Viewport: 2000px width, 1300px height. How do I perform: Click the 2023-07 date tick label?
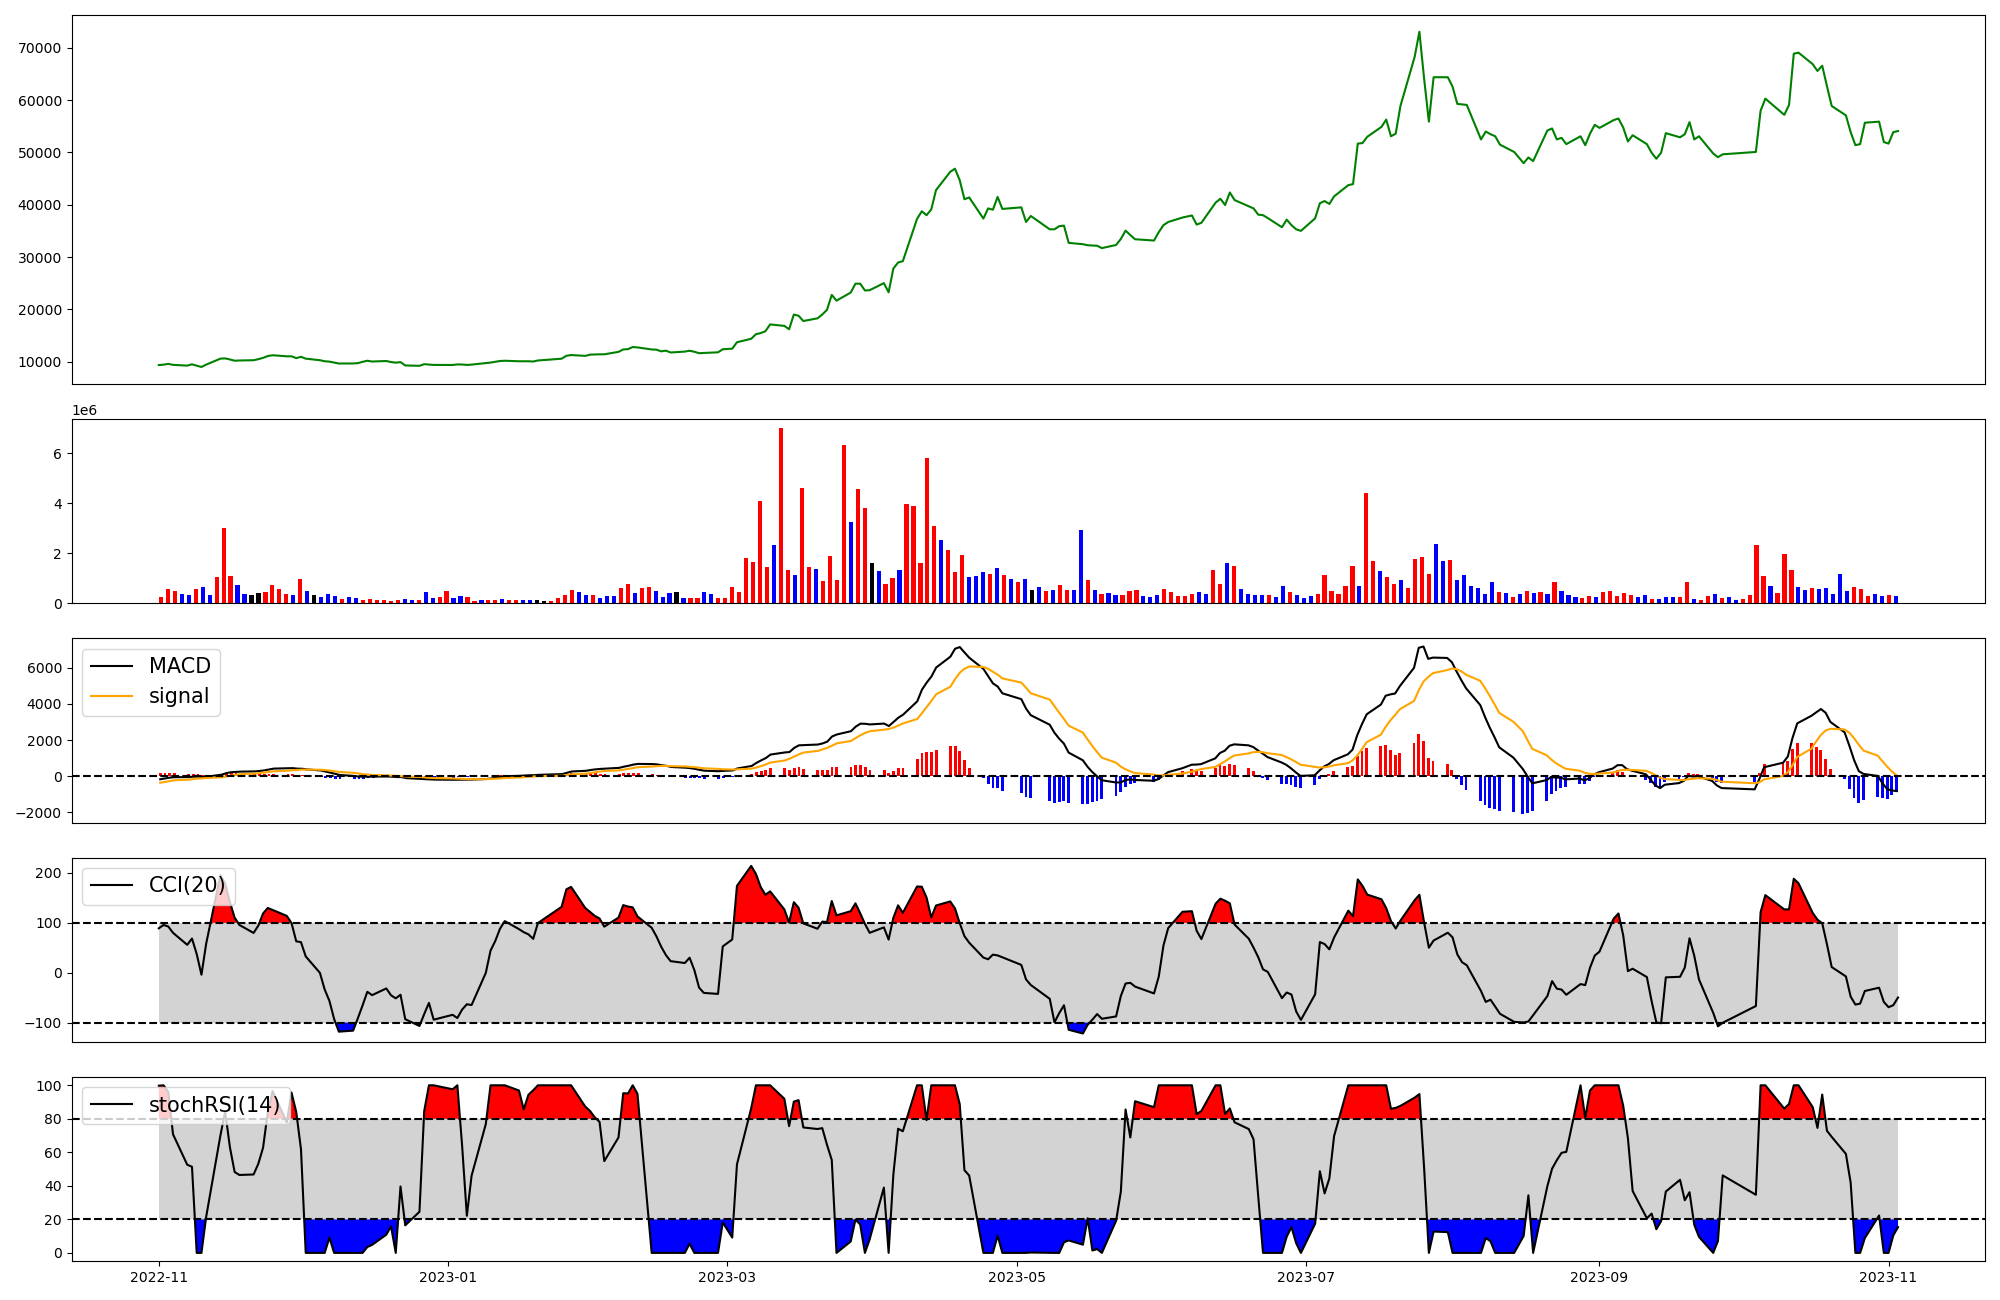click(x=1307, y=1277)
